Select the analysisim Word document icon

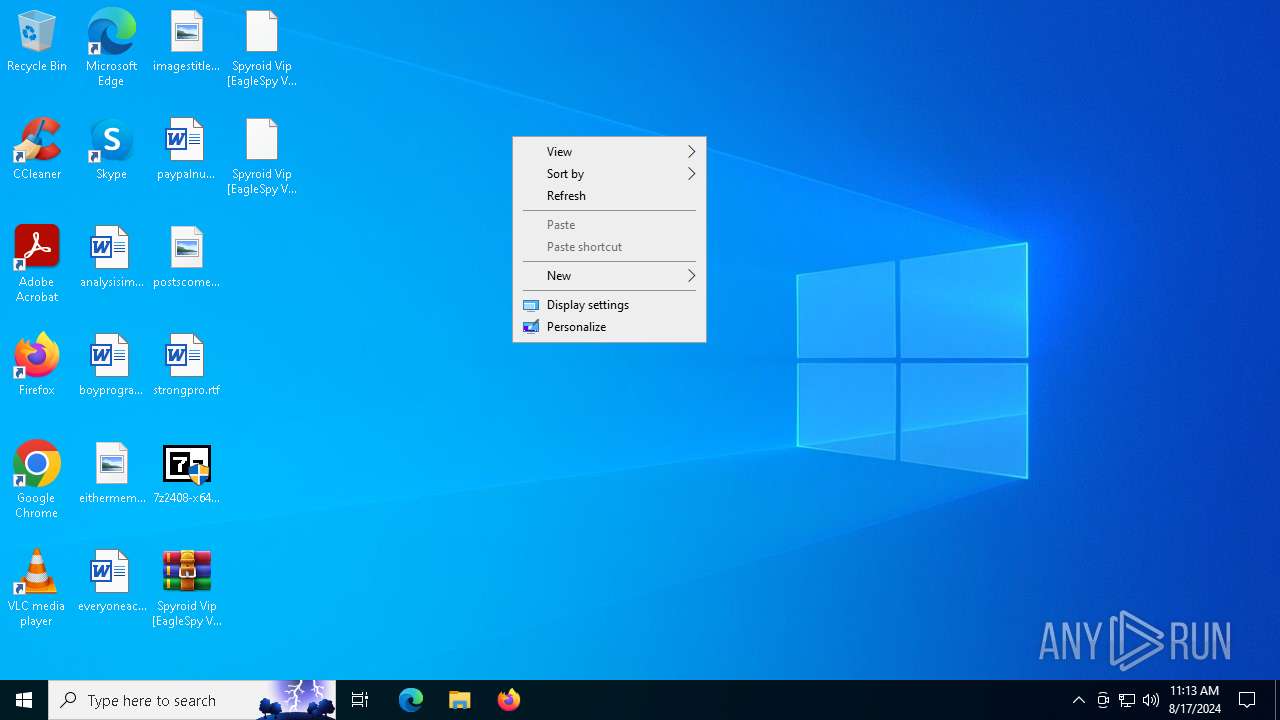coord(111,257)
